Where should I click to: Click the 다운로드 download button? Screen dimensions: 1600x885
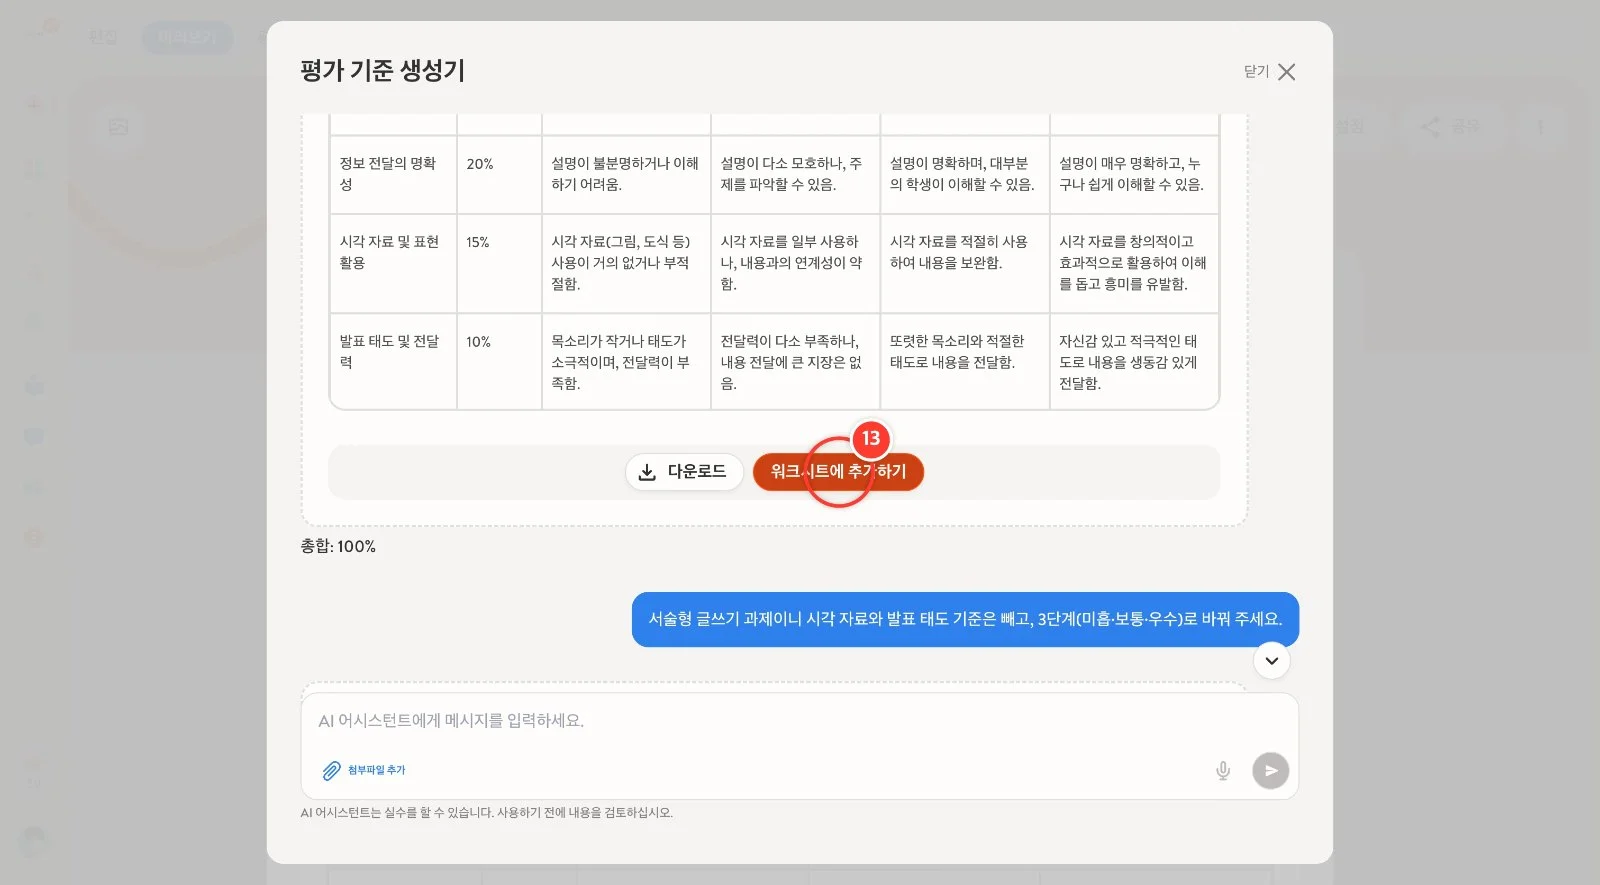684,472
